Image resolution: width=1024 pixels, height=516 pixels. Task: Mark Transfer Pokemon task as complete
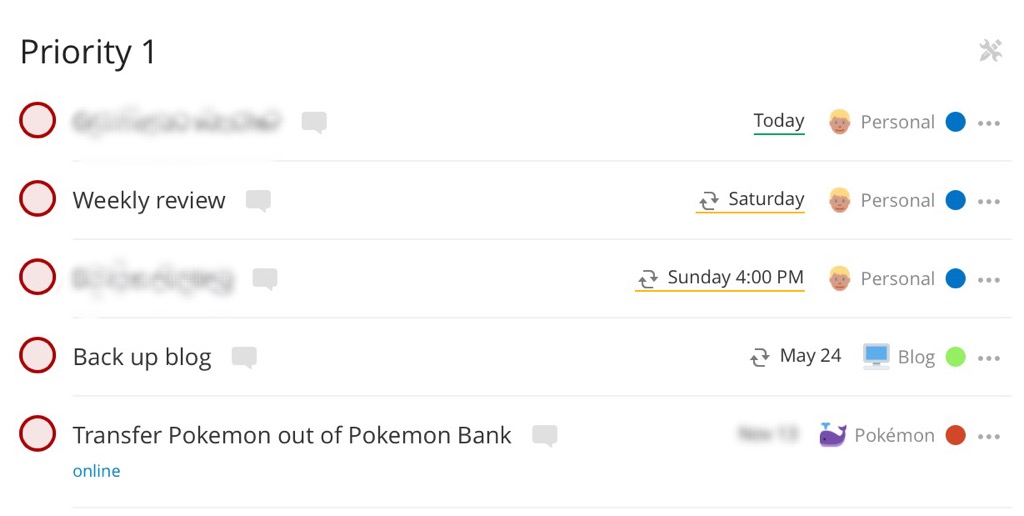point(37,434)
